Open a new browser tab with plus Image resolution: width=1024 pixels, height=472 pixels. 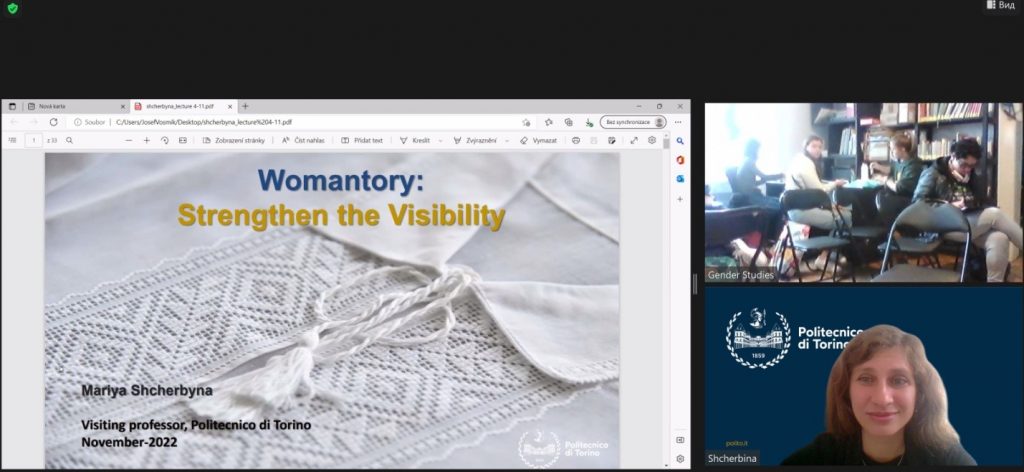point(246,106)
